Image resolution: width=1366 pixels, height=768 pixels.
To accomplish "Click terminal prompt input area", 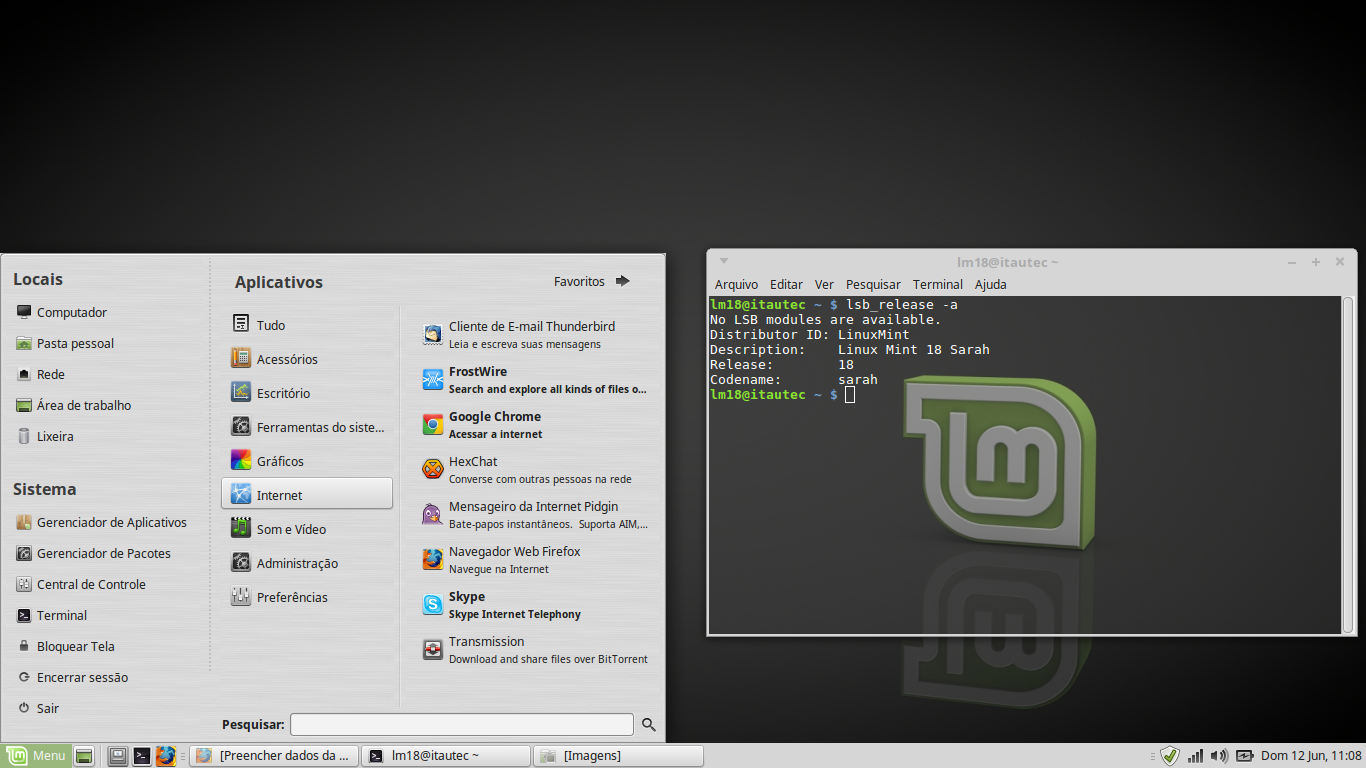I will 850,395.
